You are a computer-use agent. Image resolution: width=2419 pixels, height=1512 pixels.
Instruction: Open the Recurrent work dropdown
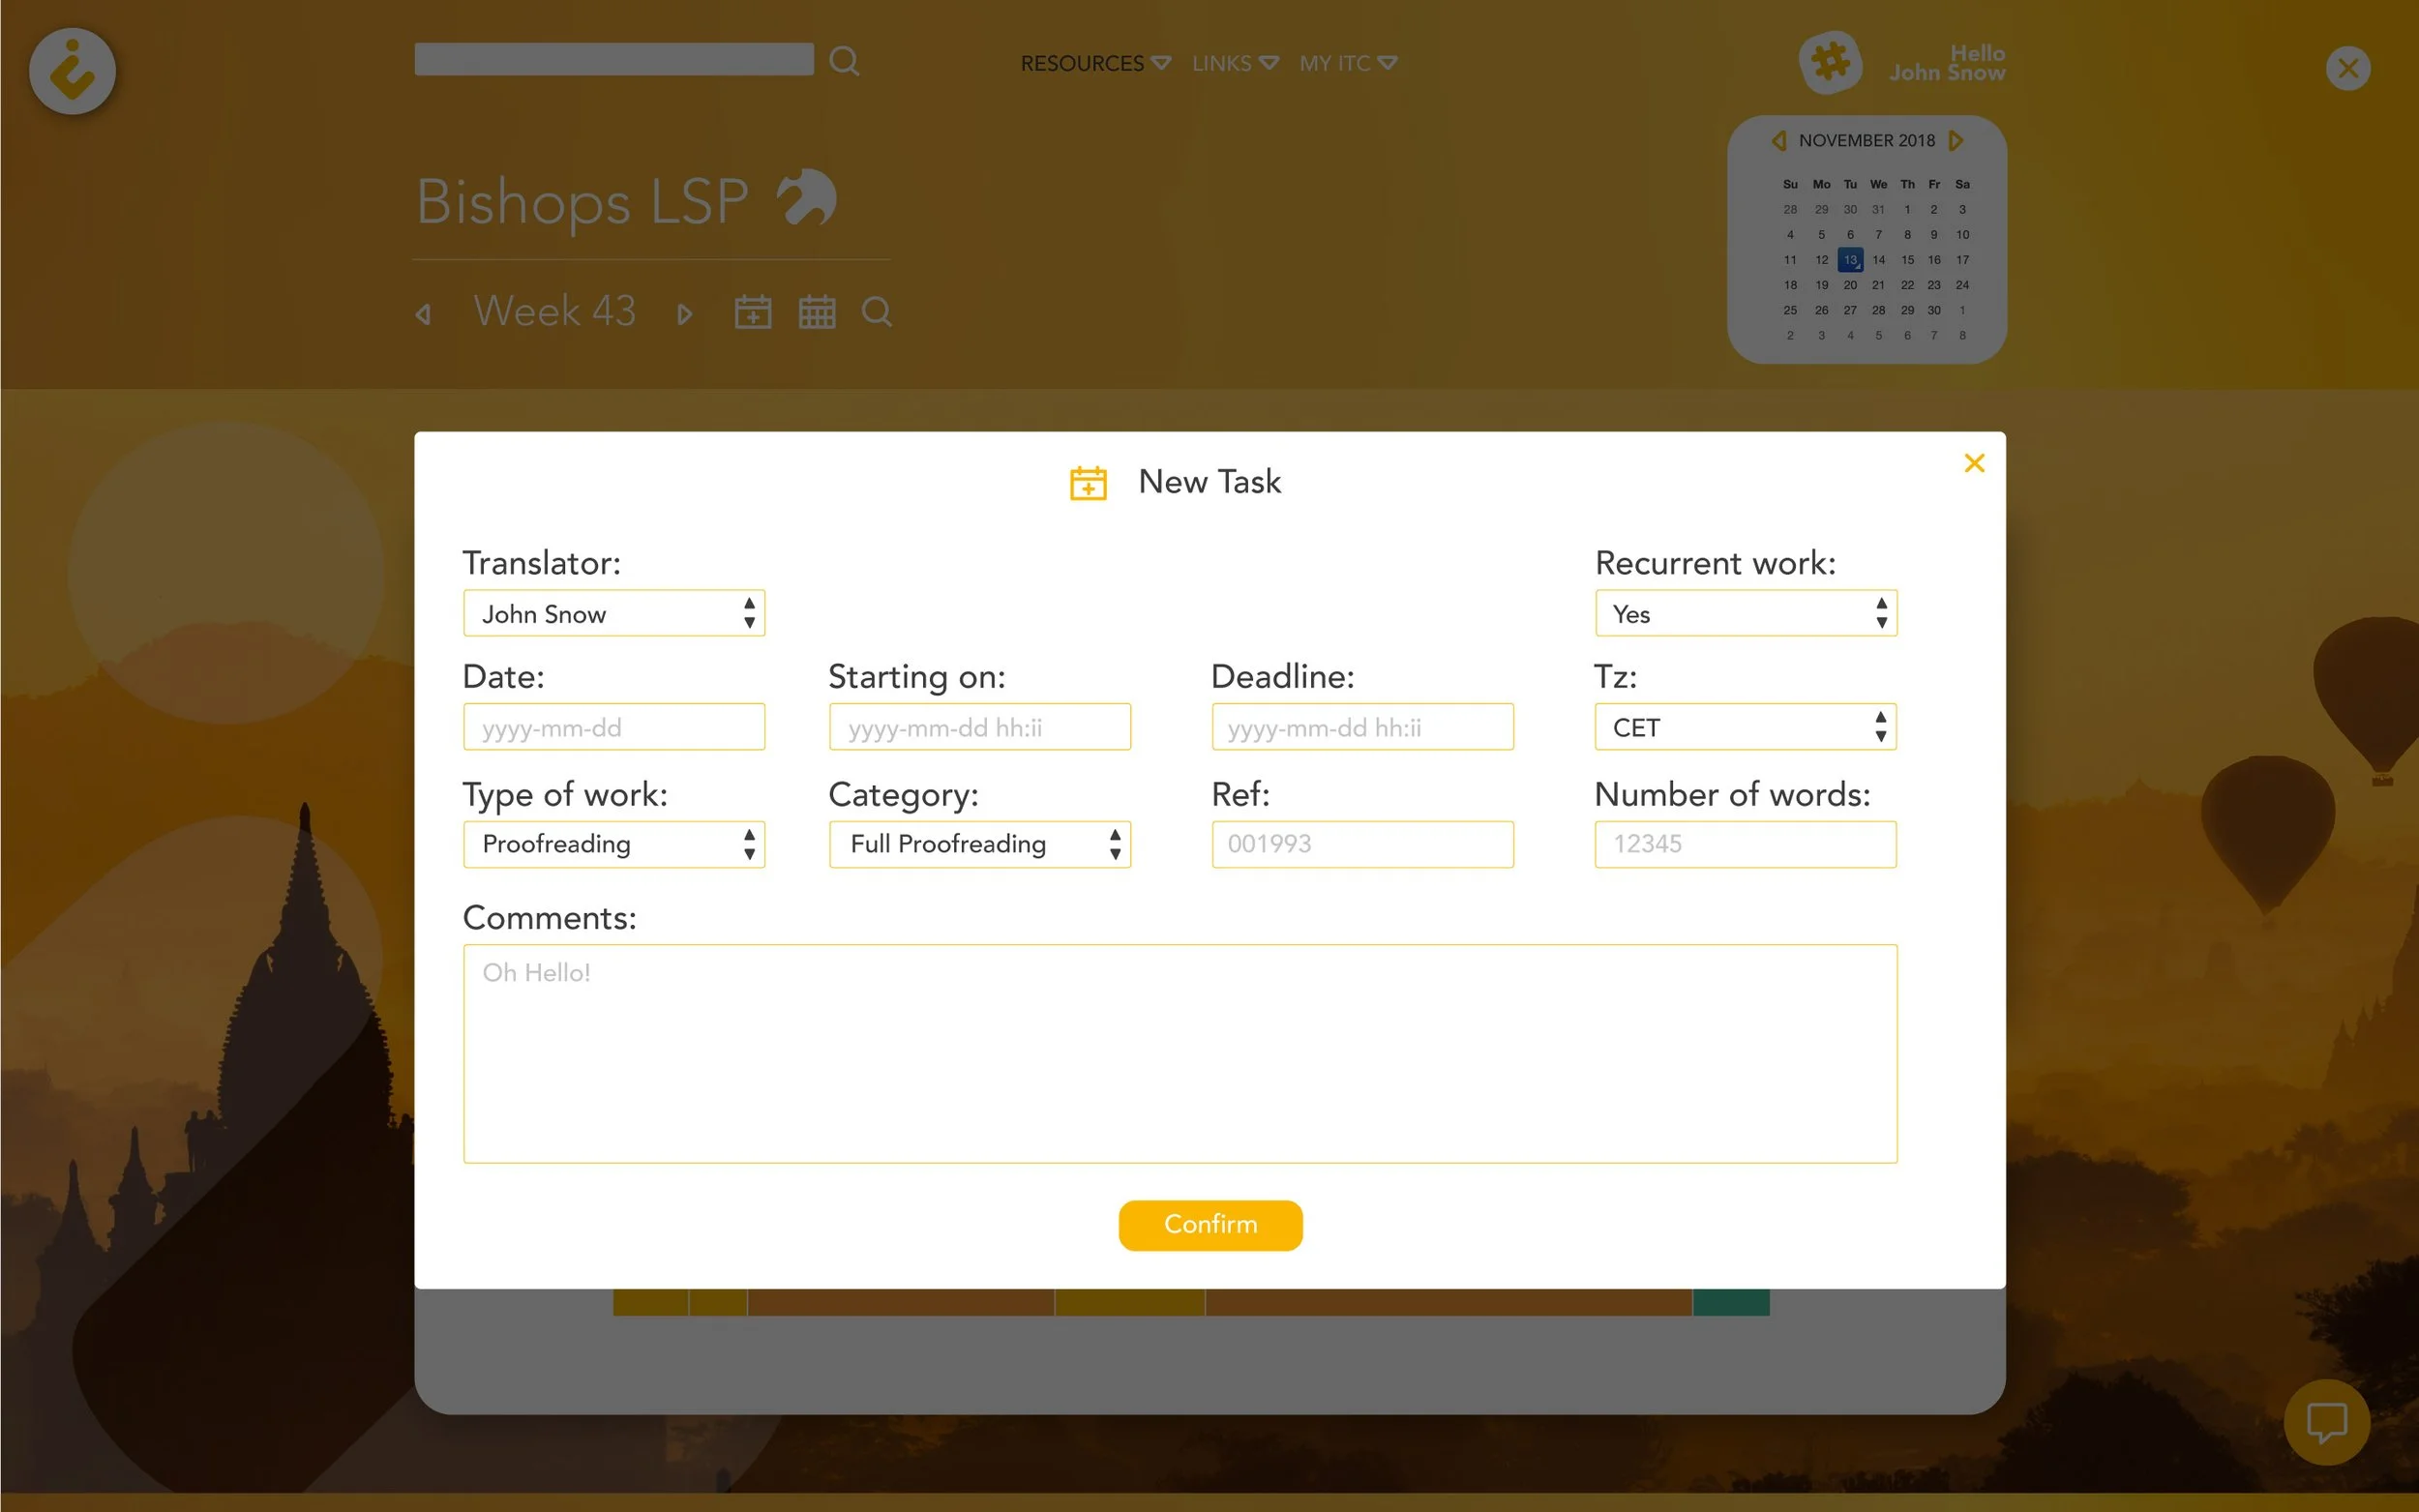1745,613
